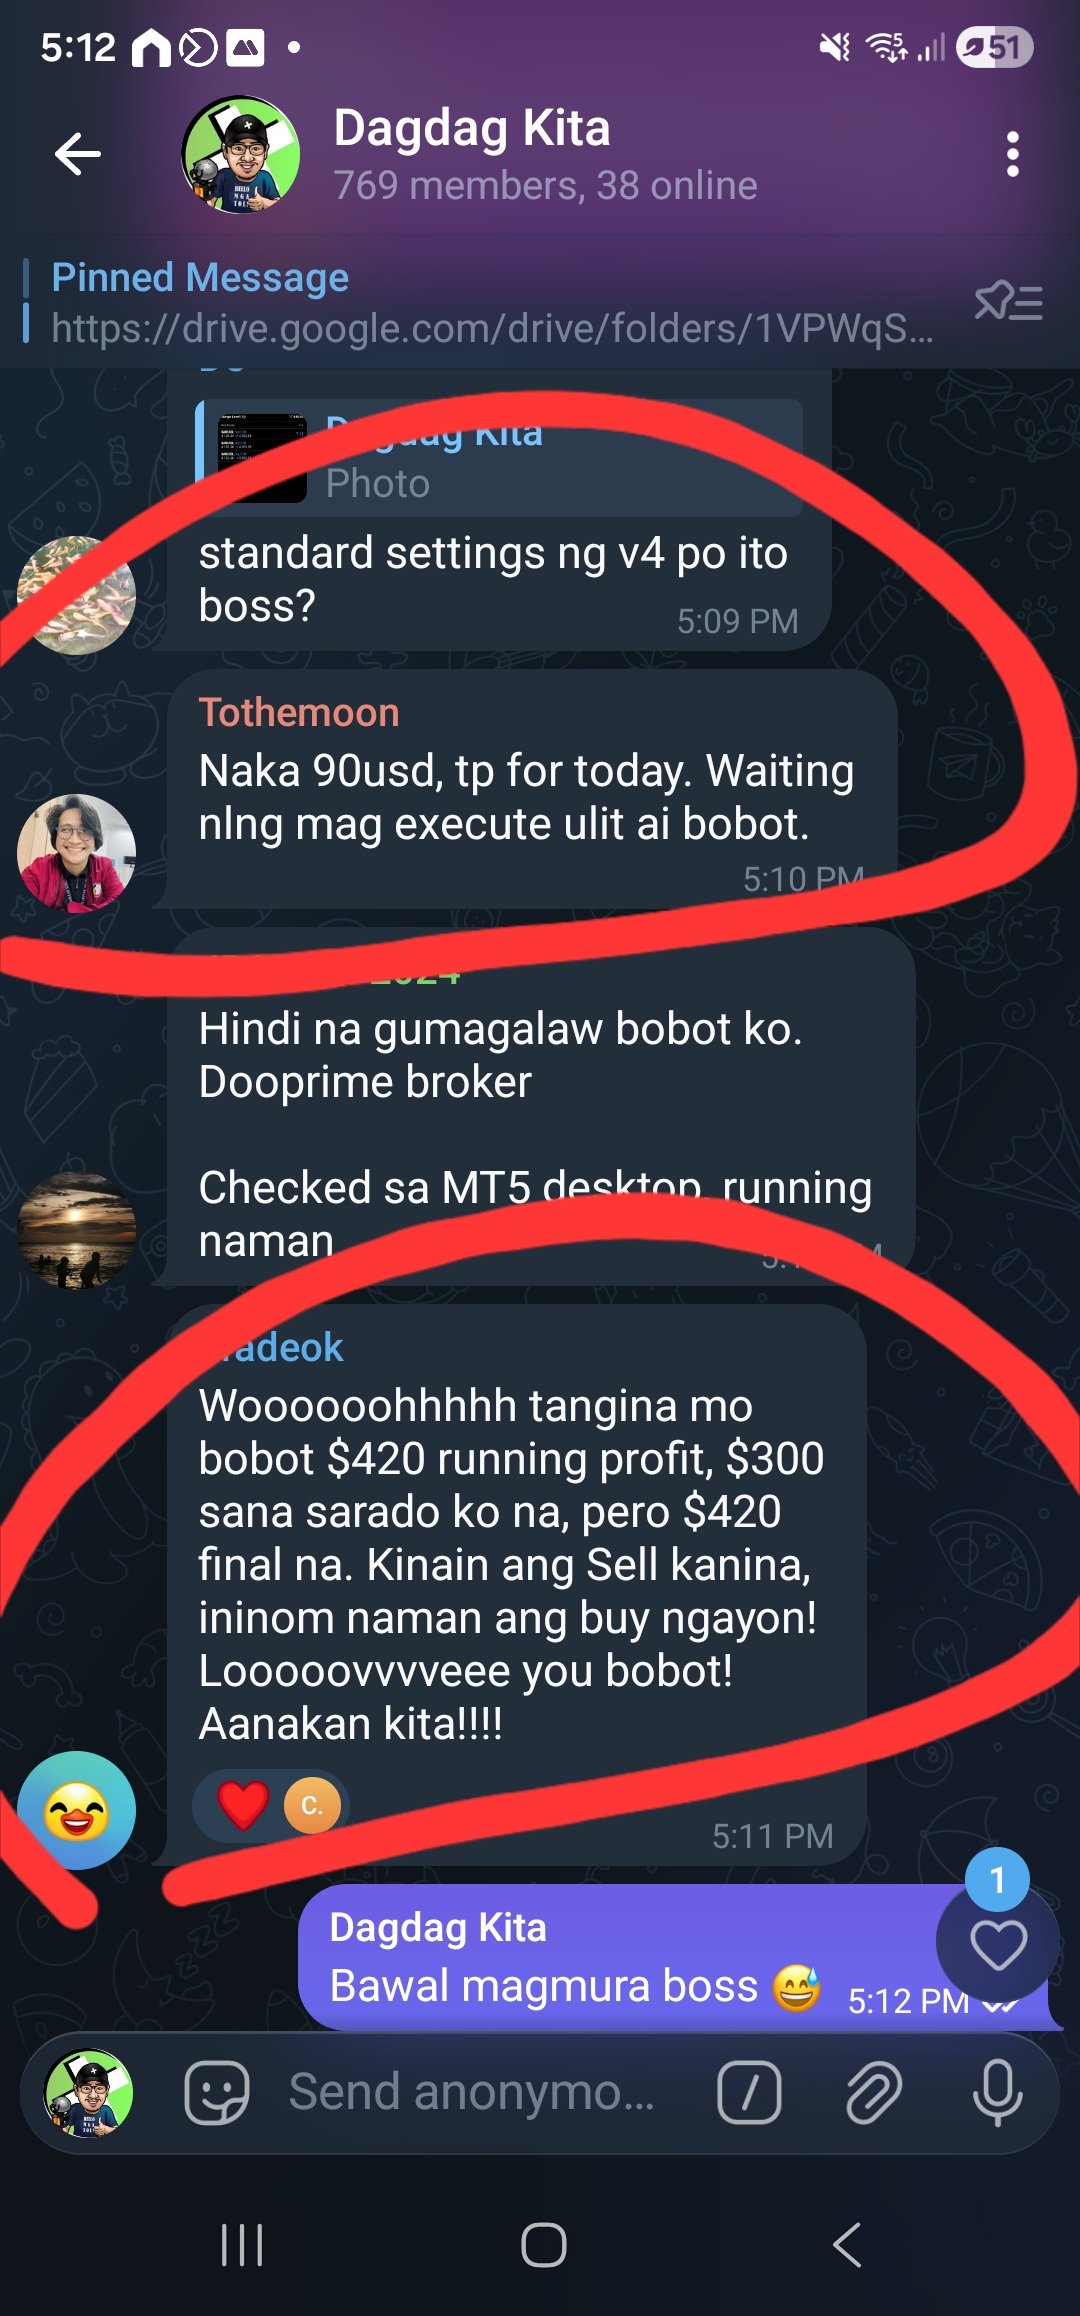1080x2316 pixels.
Task: Tap Tothemoon's profile avatar
Action: pos(77,853)
